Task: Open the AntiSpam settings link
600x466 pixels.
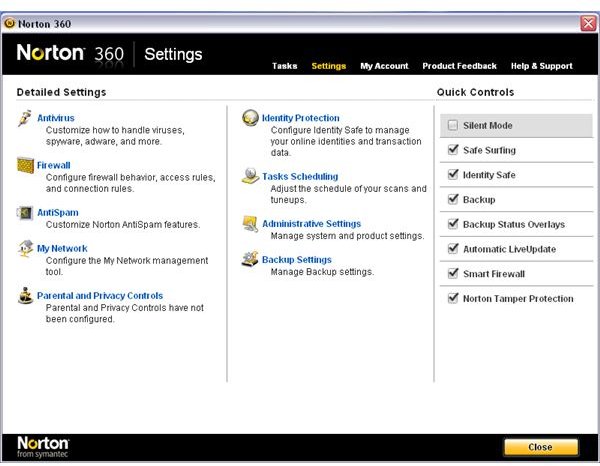Action: click(x=58, y=212)
